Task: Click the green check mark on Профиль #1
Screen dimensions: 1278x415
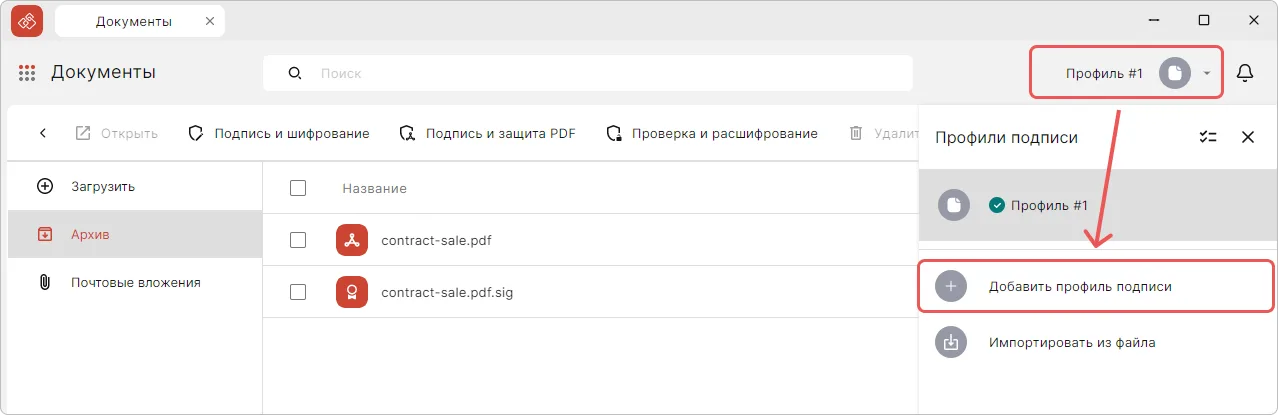Action: 996,205
